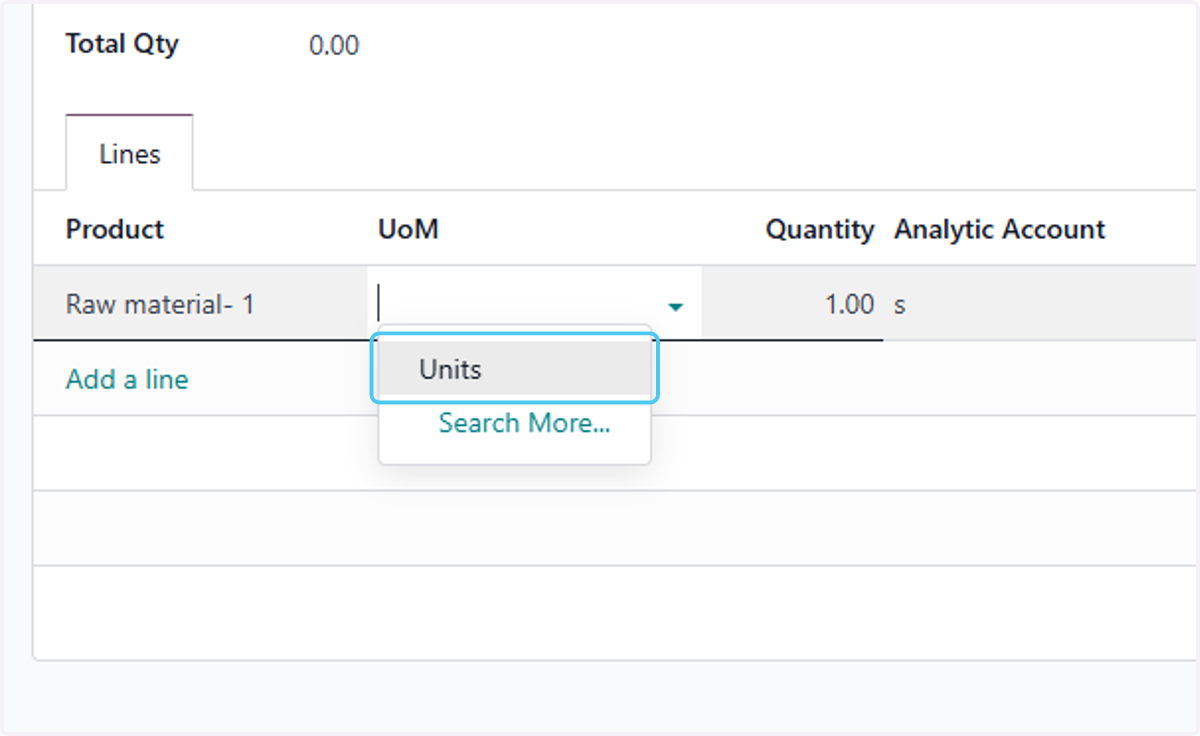Click the Total Qty label
Image resolution: width=1200 pixels, height=736 pixels.
coord(122,44)
